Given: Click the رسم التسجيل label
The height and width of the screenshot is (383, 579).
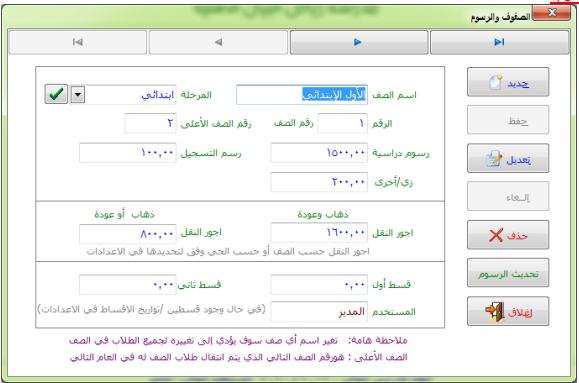Looking at the screenshot, I should [x=211, y=153].
